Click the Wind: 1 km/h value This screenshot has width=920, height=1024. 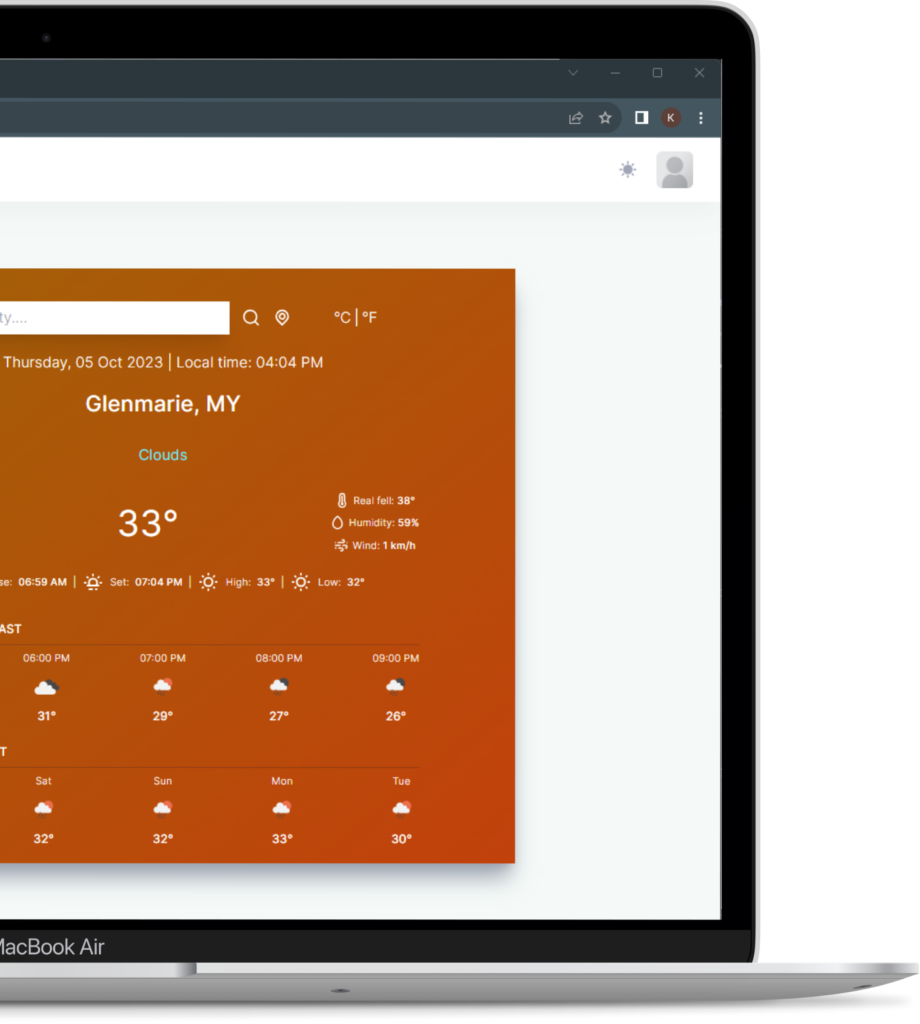[x=384, y=545]
